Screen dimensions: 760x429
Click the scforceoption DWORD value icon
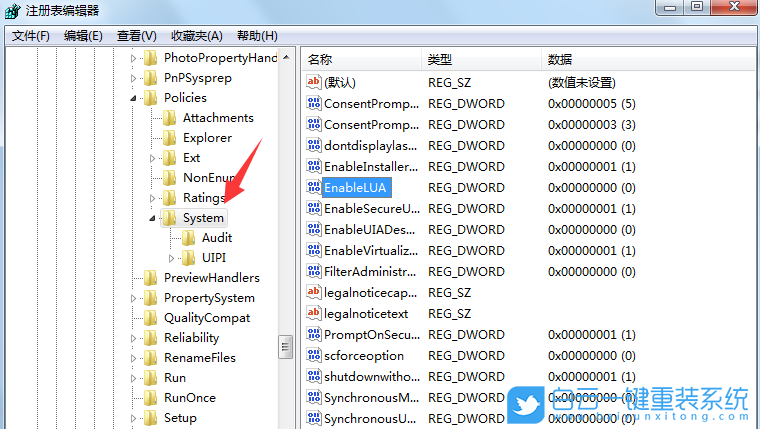(314, 355)
